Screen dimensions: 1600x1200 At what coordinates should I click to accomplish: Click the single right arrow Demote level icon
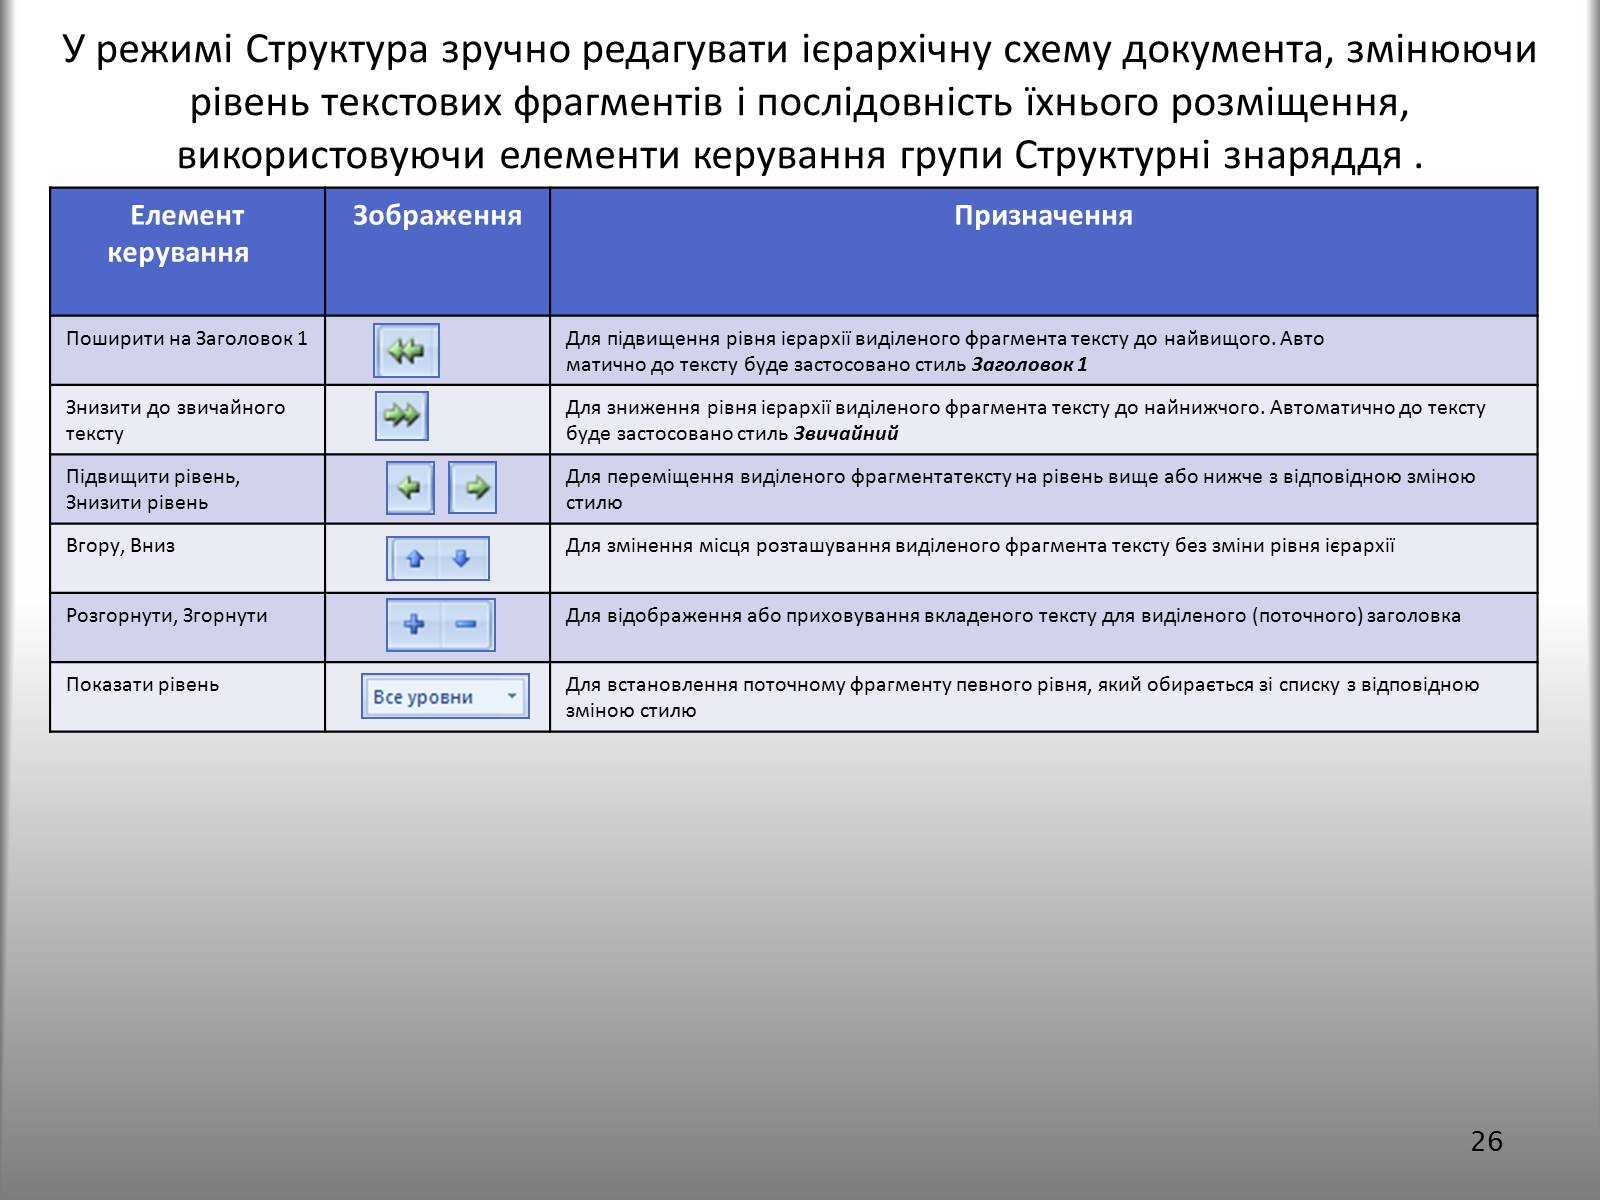(x=473, y=488)
